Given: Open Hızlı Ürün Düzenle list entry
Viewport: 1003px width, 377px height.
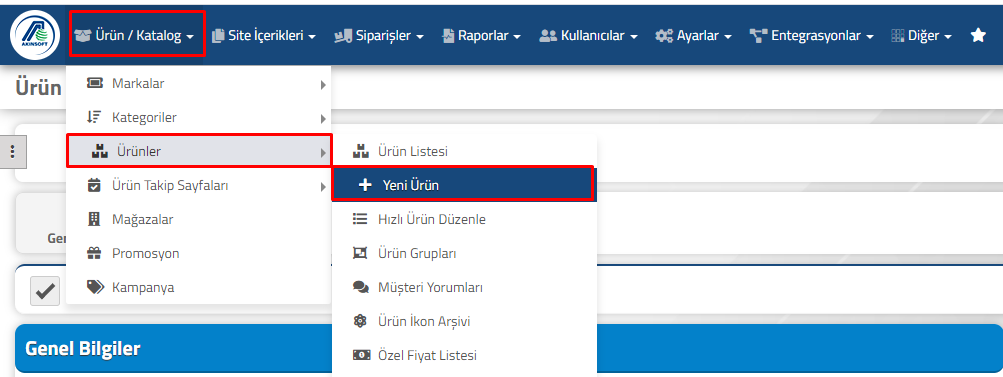Looking at the screenshot, I should point(464,220).
